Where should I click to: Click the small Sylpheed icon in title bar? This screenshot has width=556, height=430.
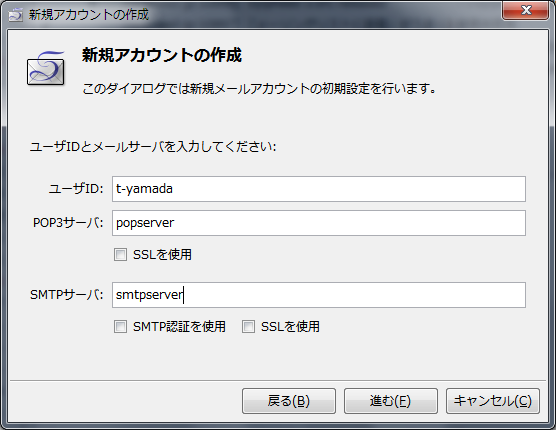tap(16, 15)
